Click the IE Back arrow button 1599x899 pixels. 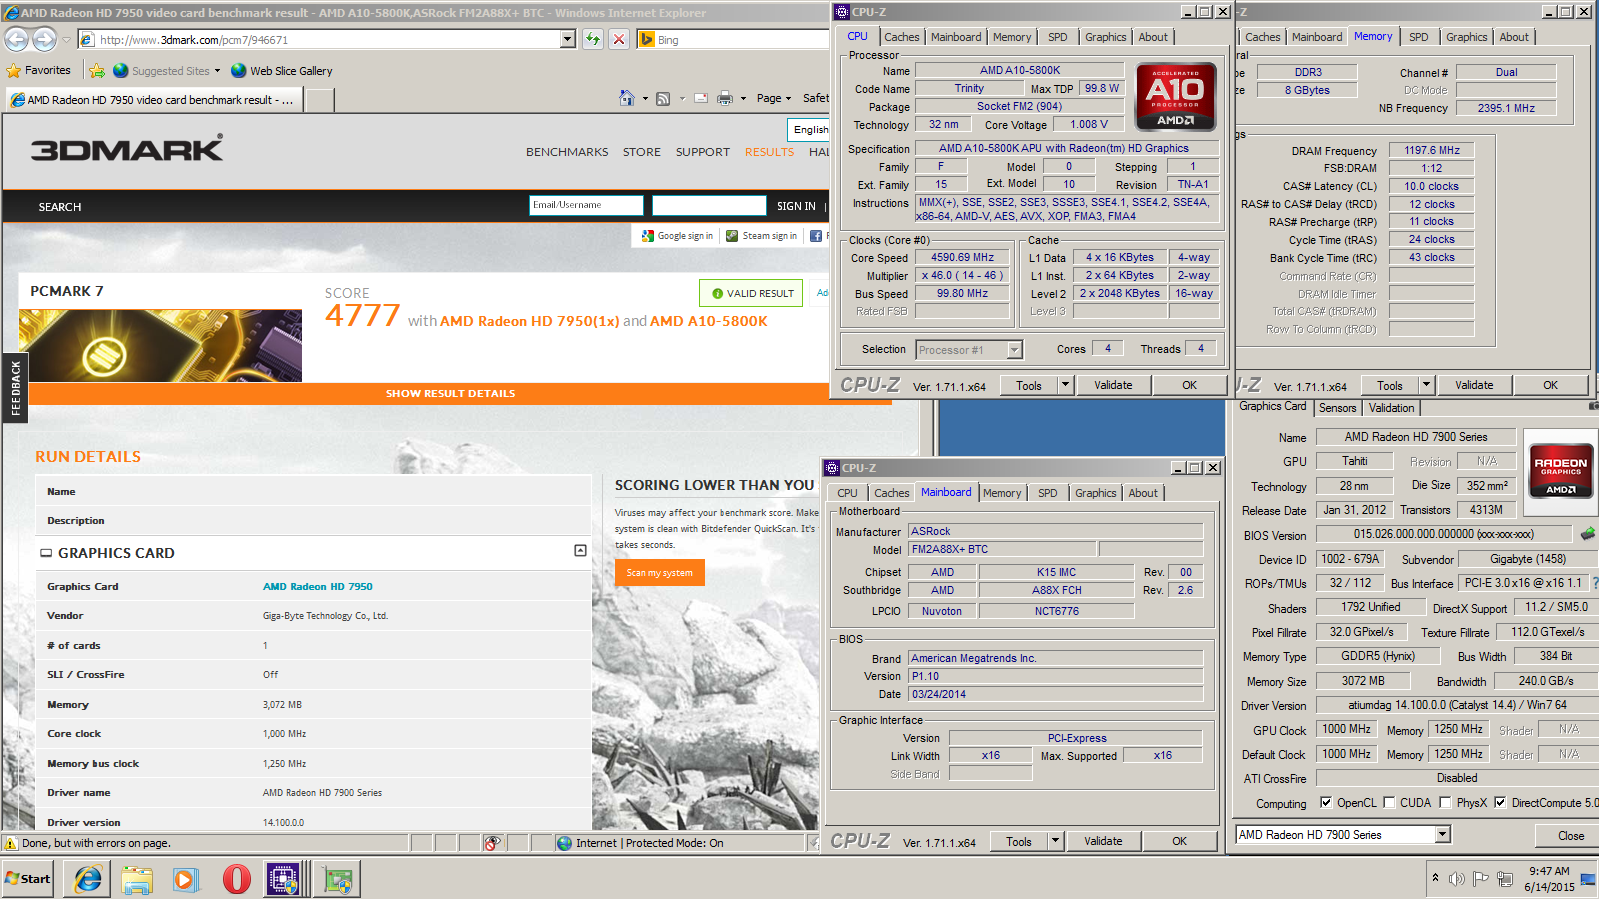17,39
